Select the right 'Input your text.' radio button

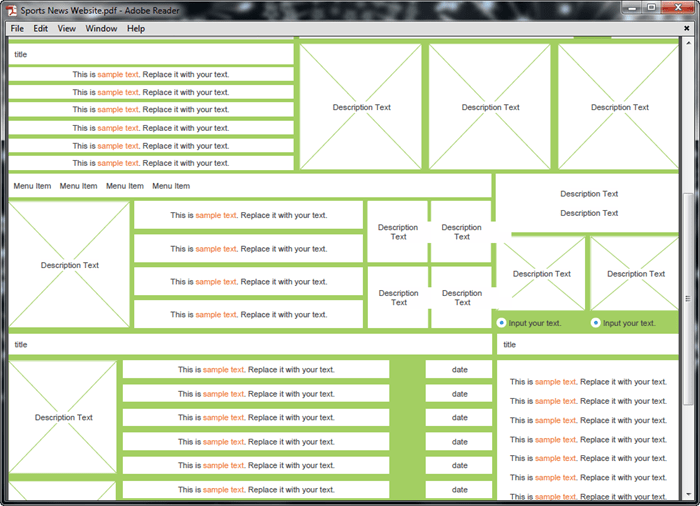pyautogui.click(x=595, y=322)
